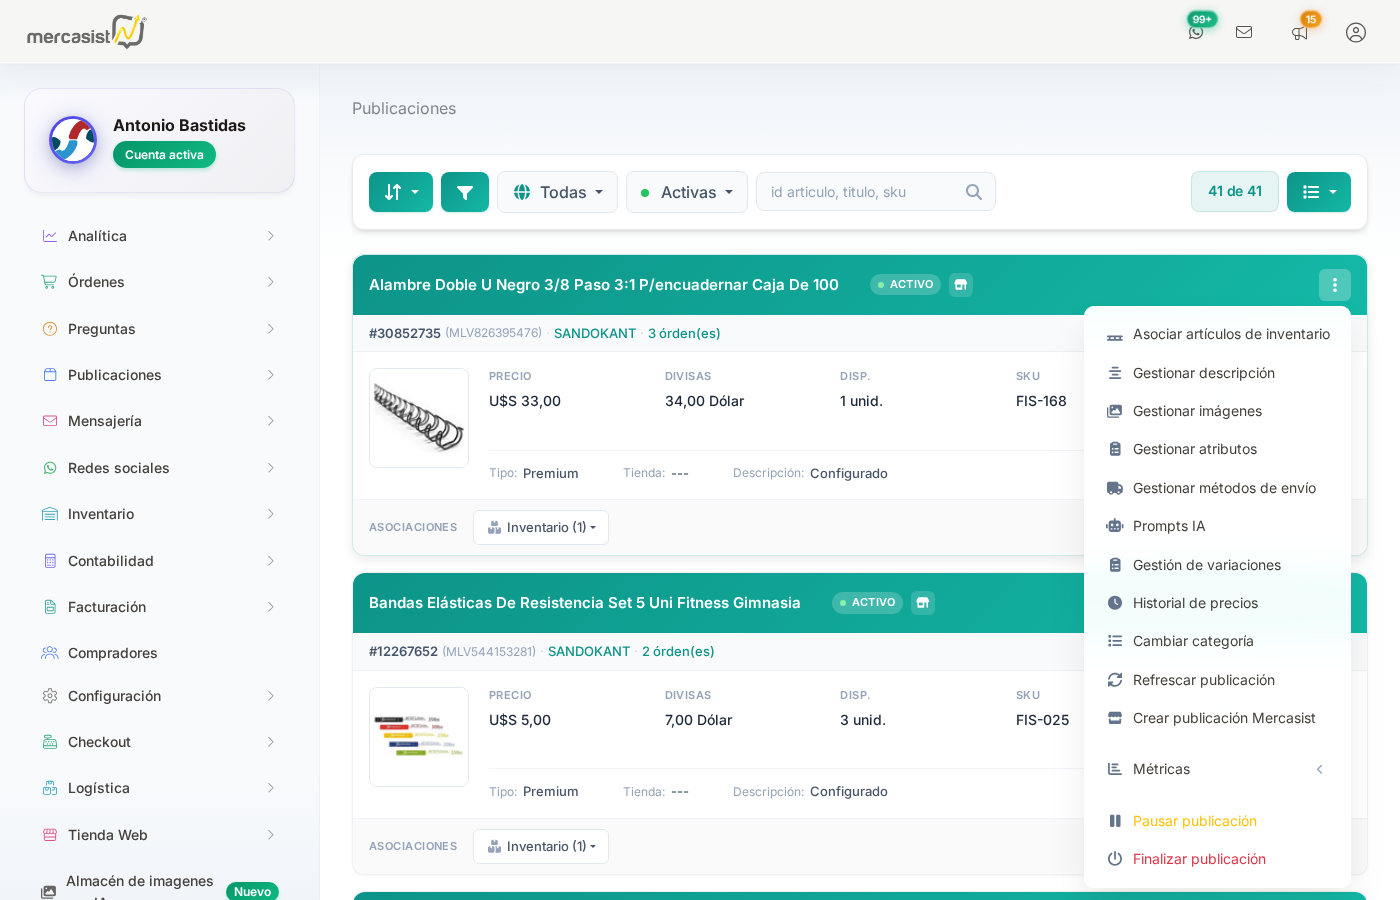Expand Tienda Web in sidebar
This screenshot has height=900, width=1400.
tap(160, 835)
